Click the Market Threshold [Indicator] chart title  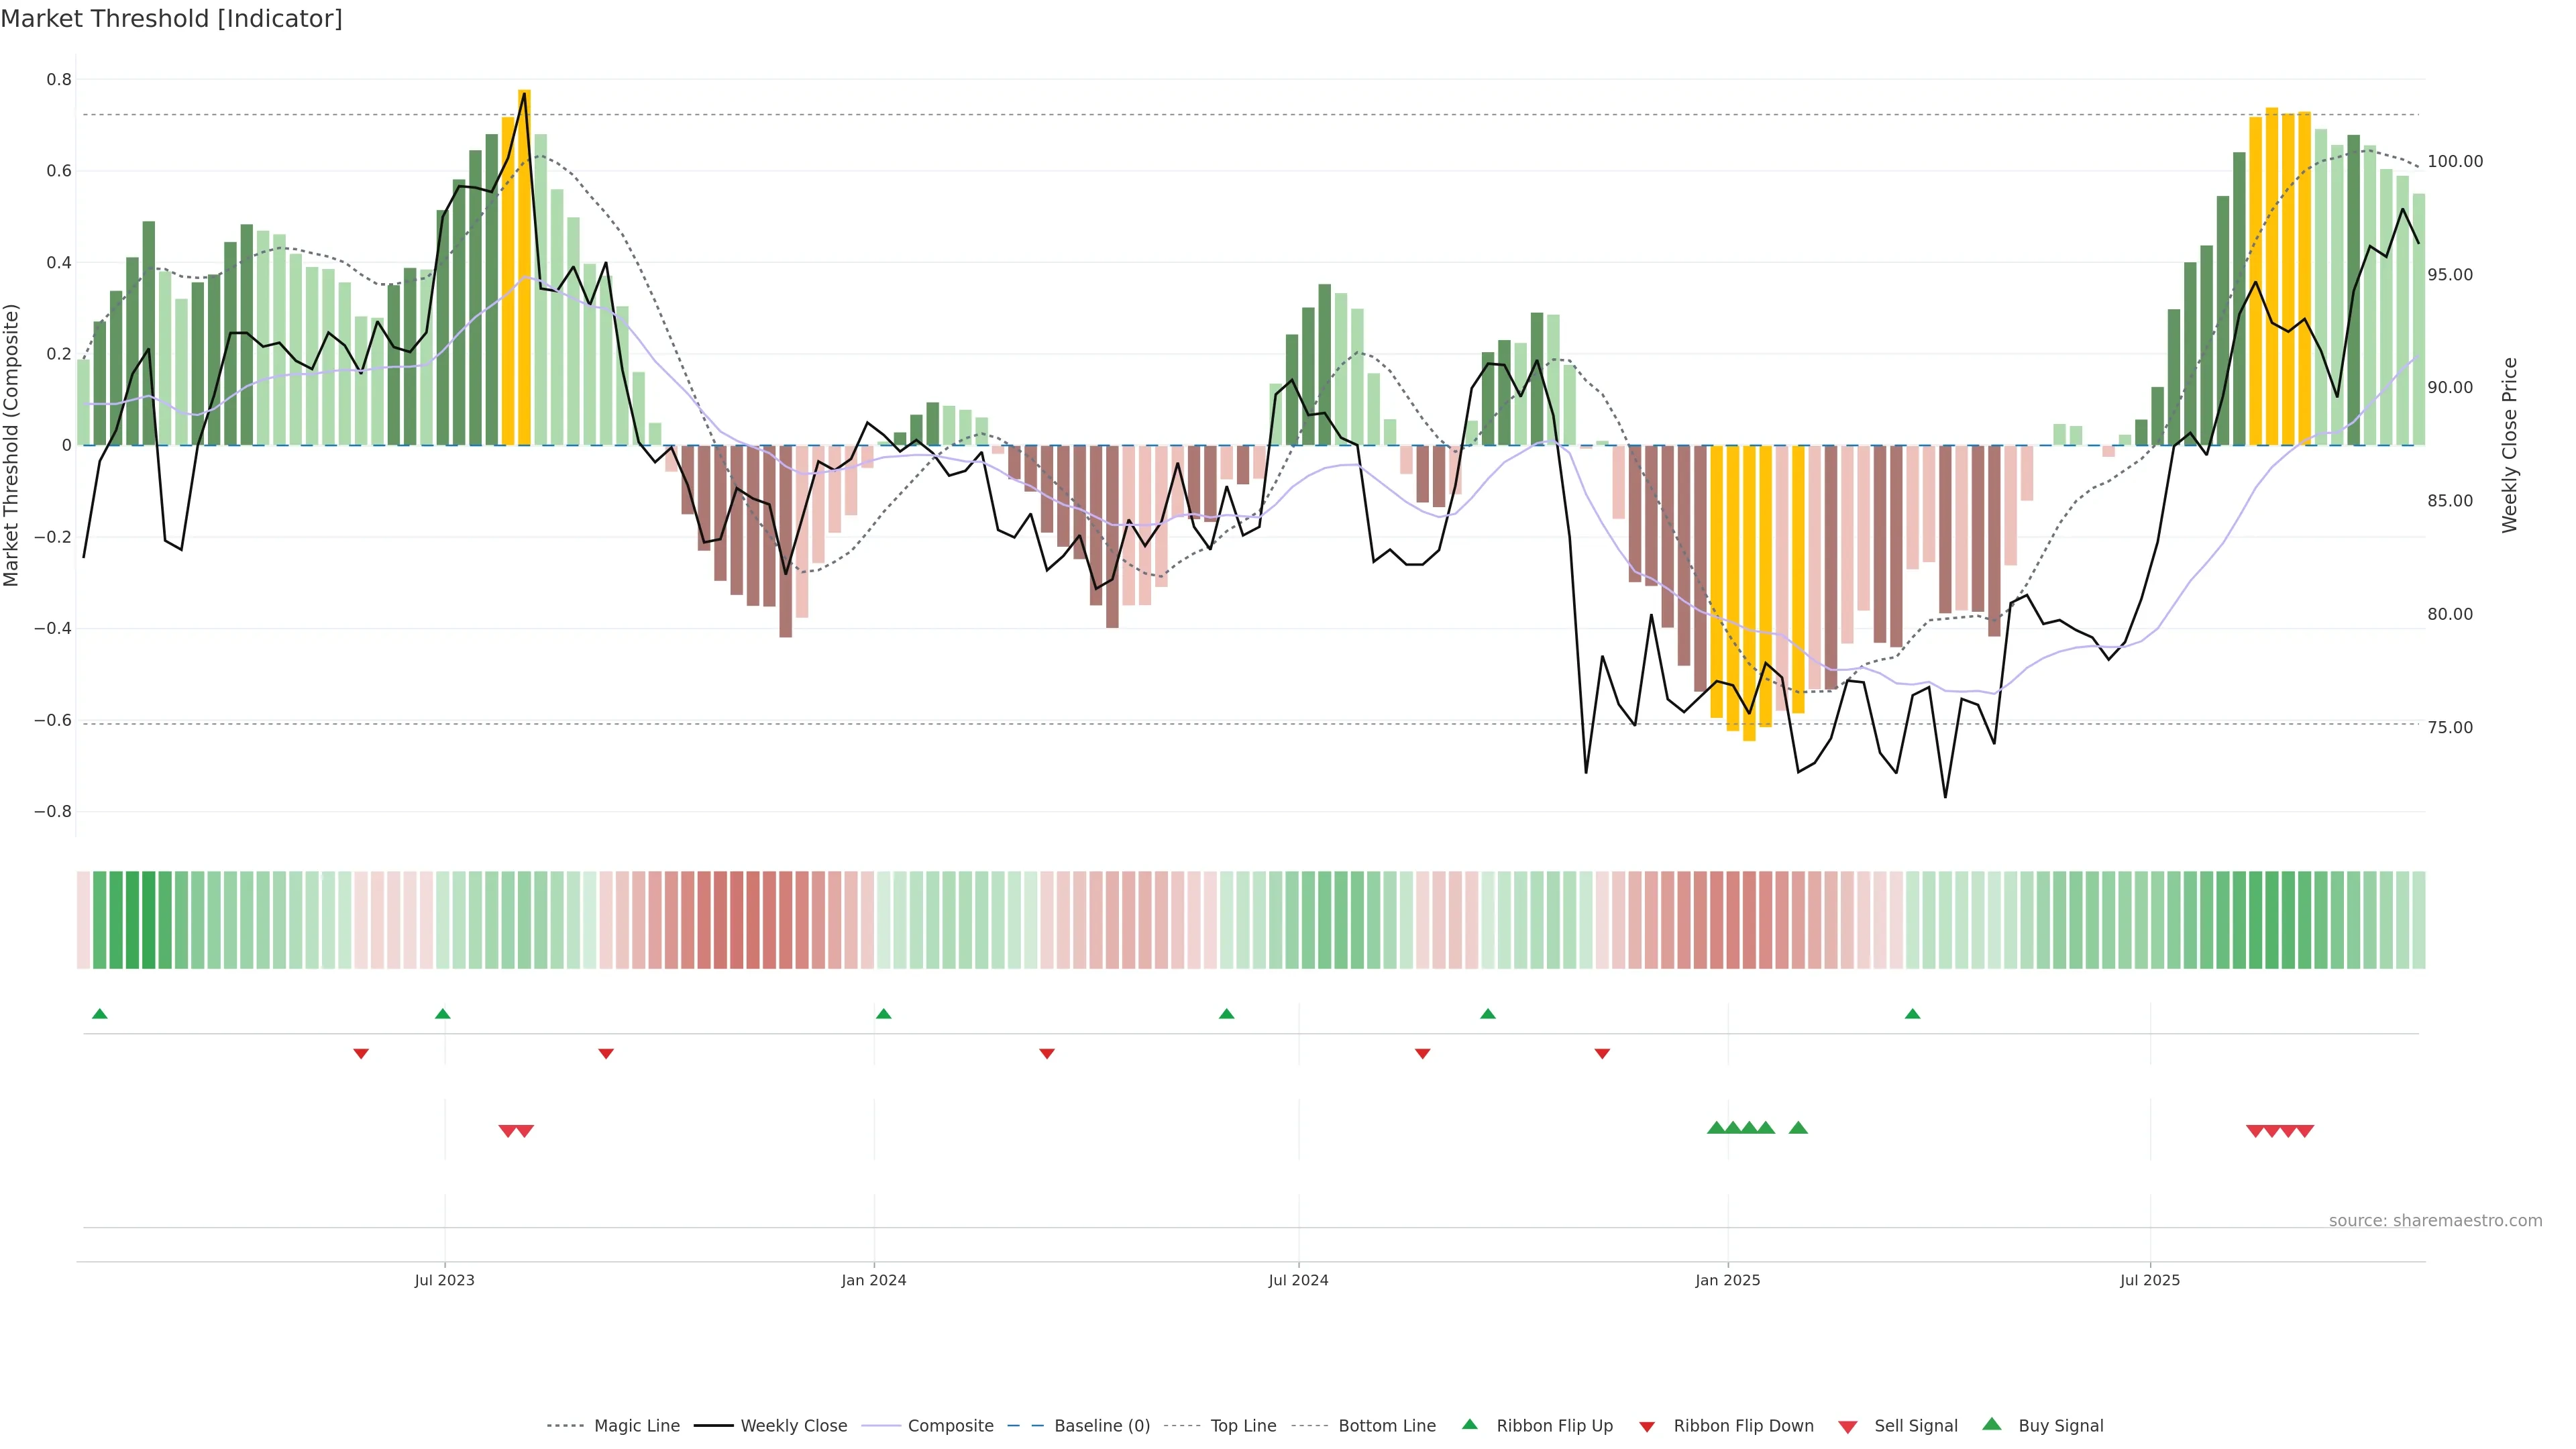(x=171, y=19)
